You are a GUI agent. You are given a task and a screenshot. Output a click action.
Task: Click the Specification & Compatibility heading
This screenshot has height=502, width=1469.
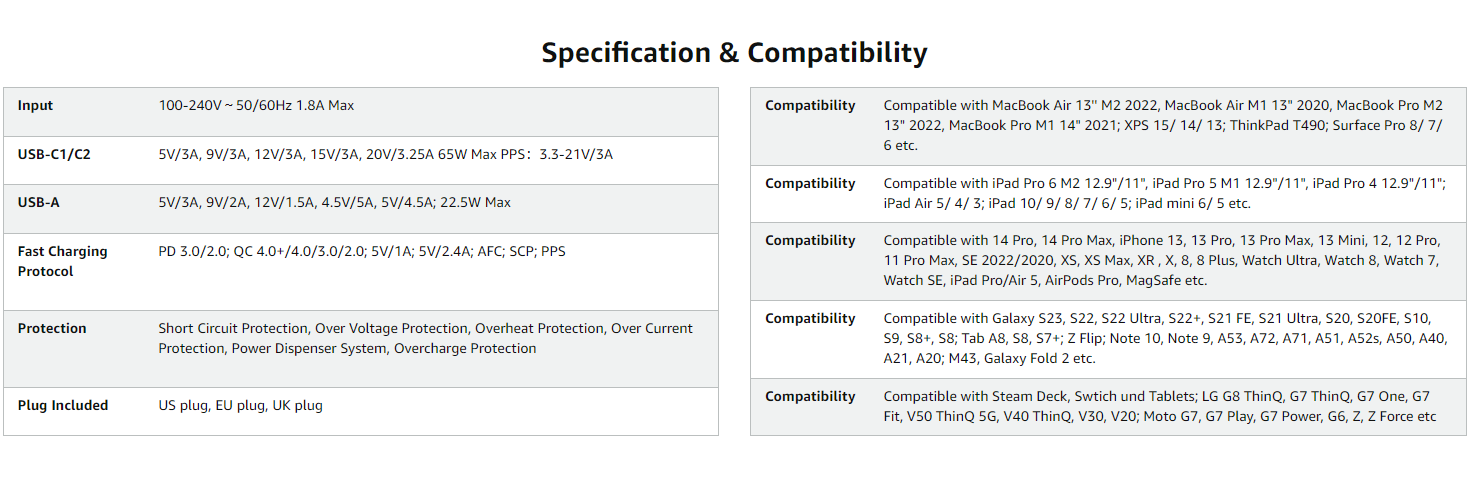(734, 52)
